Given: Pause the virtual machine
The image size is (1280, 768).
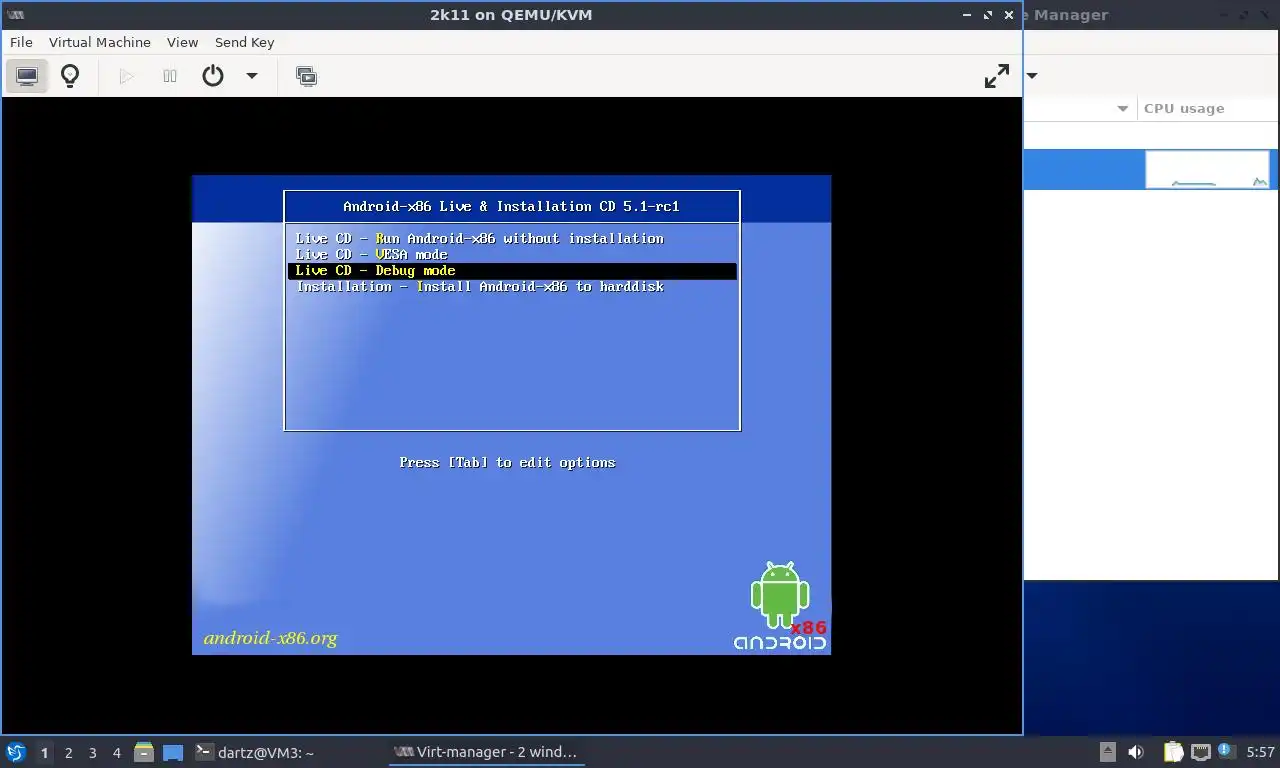Looking at the screenshot, I should coord(170,76).
